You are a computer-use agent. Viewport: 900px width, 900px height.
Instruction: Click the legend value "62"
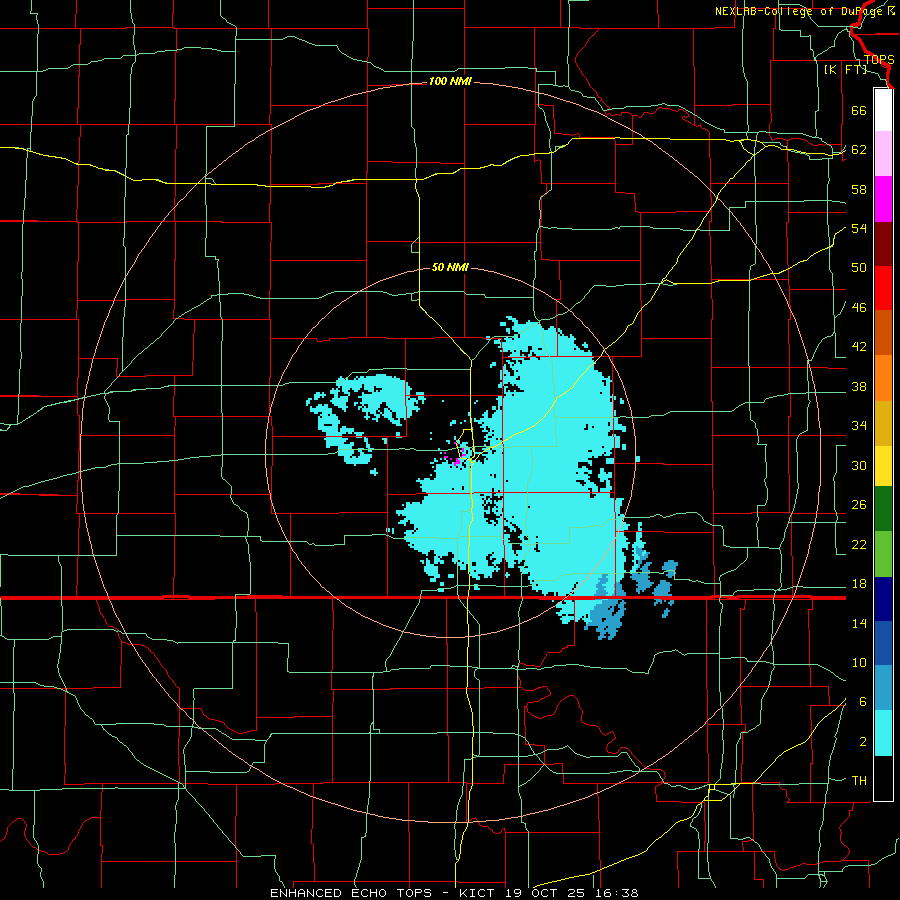coord(859,150)
